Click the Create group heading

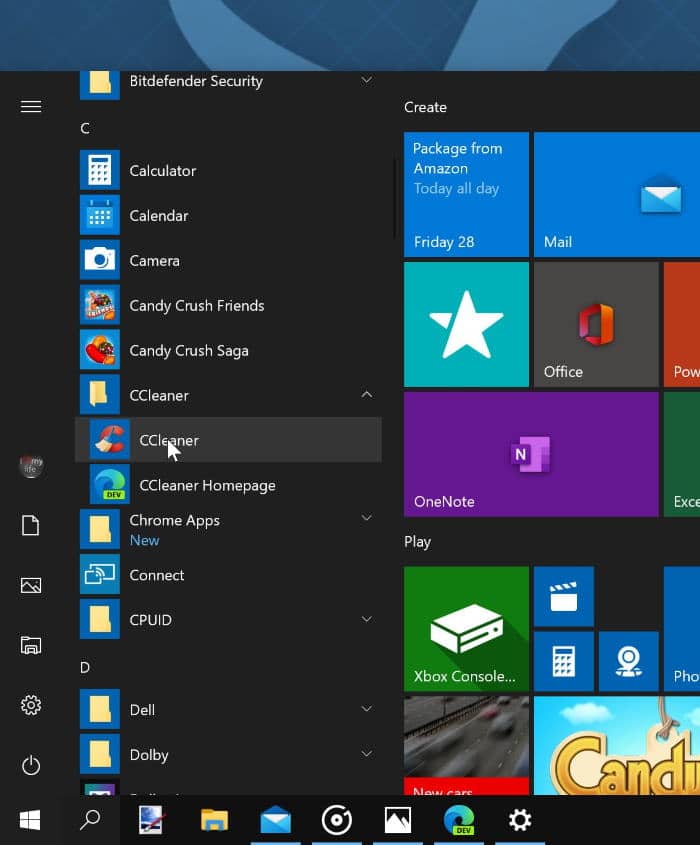coord(425,107)
